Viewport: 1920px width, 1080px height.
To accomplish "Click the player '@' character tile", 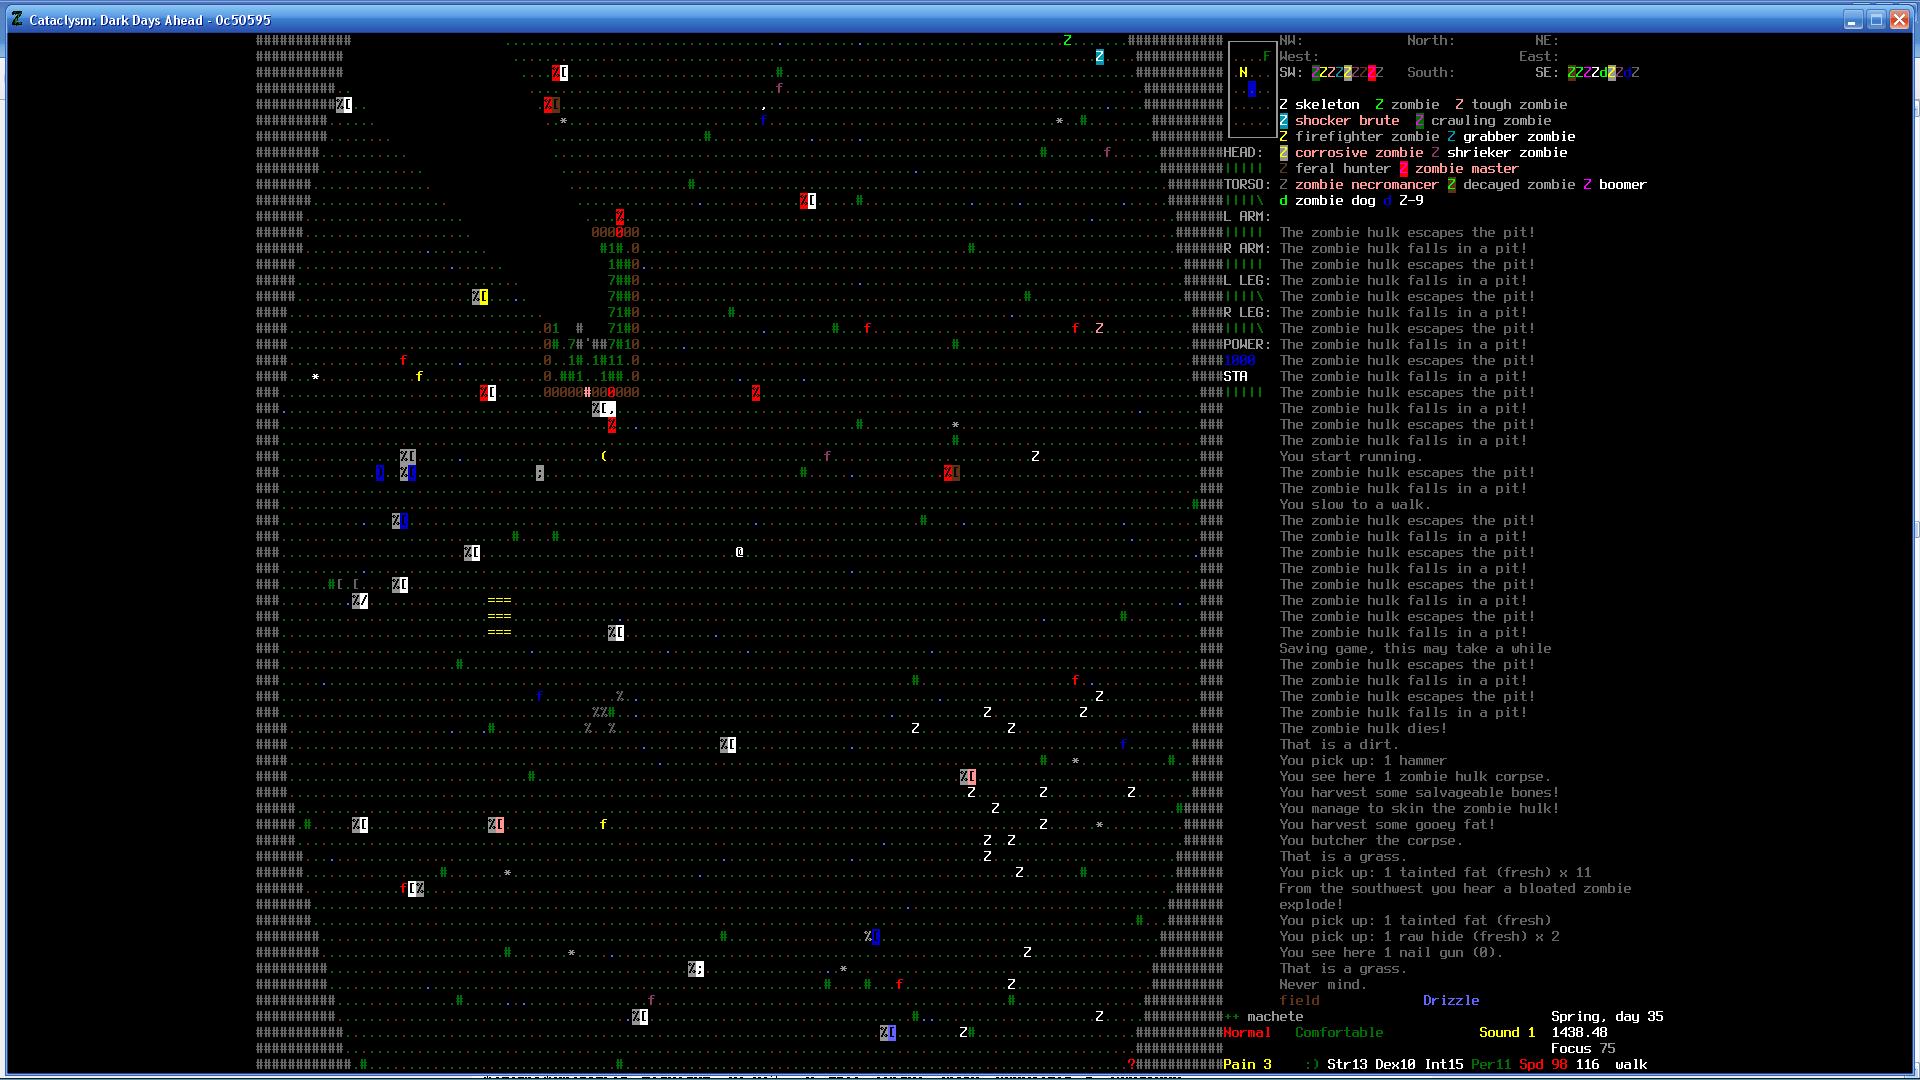I will (739, 552).
